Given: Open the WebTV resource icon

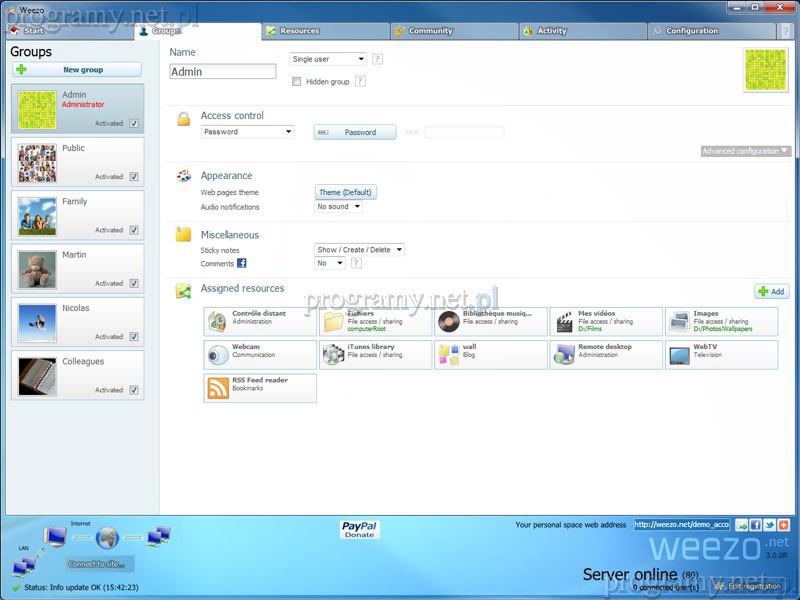Looking at the screenshot, I should pyautogui.click(x=679, y=355).
